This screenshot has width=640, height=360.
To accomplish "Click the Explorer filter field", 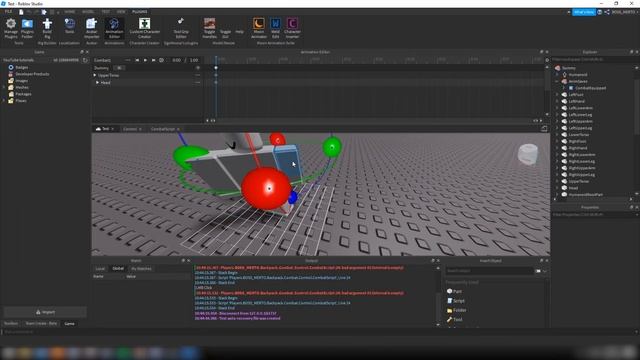I will (593, 59).
